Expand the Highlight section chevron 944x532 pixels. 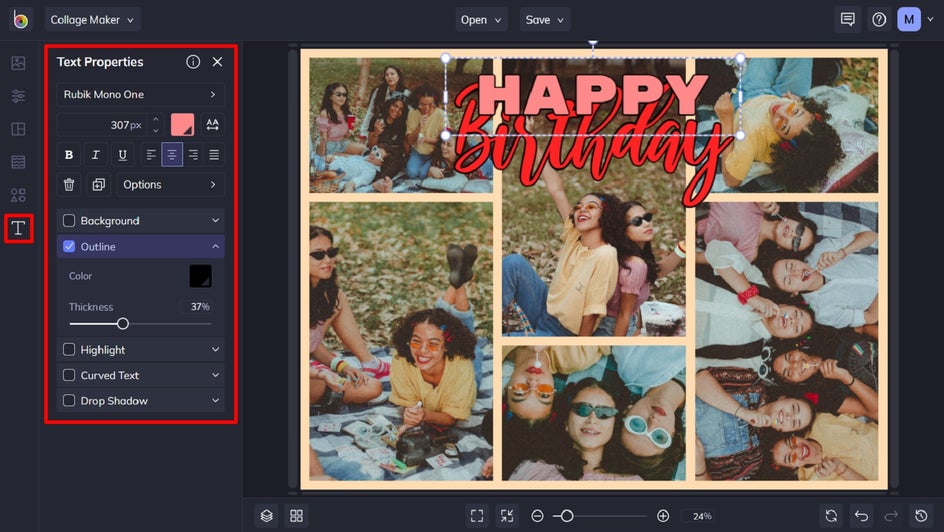pos(215,349)
